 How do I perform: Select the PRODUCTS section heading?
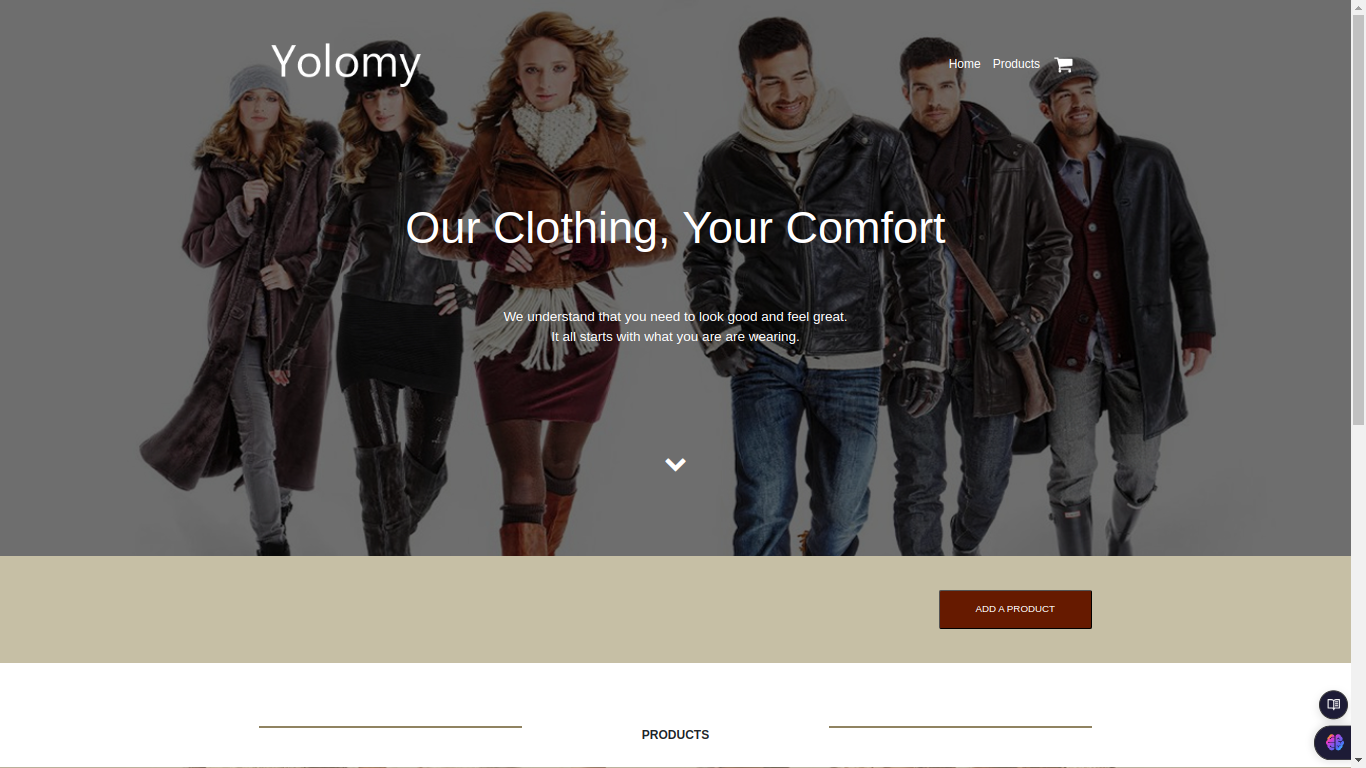pyautogui.click(x=675, y=735)
